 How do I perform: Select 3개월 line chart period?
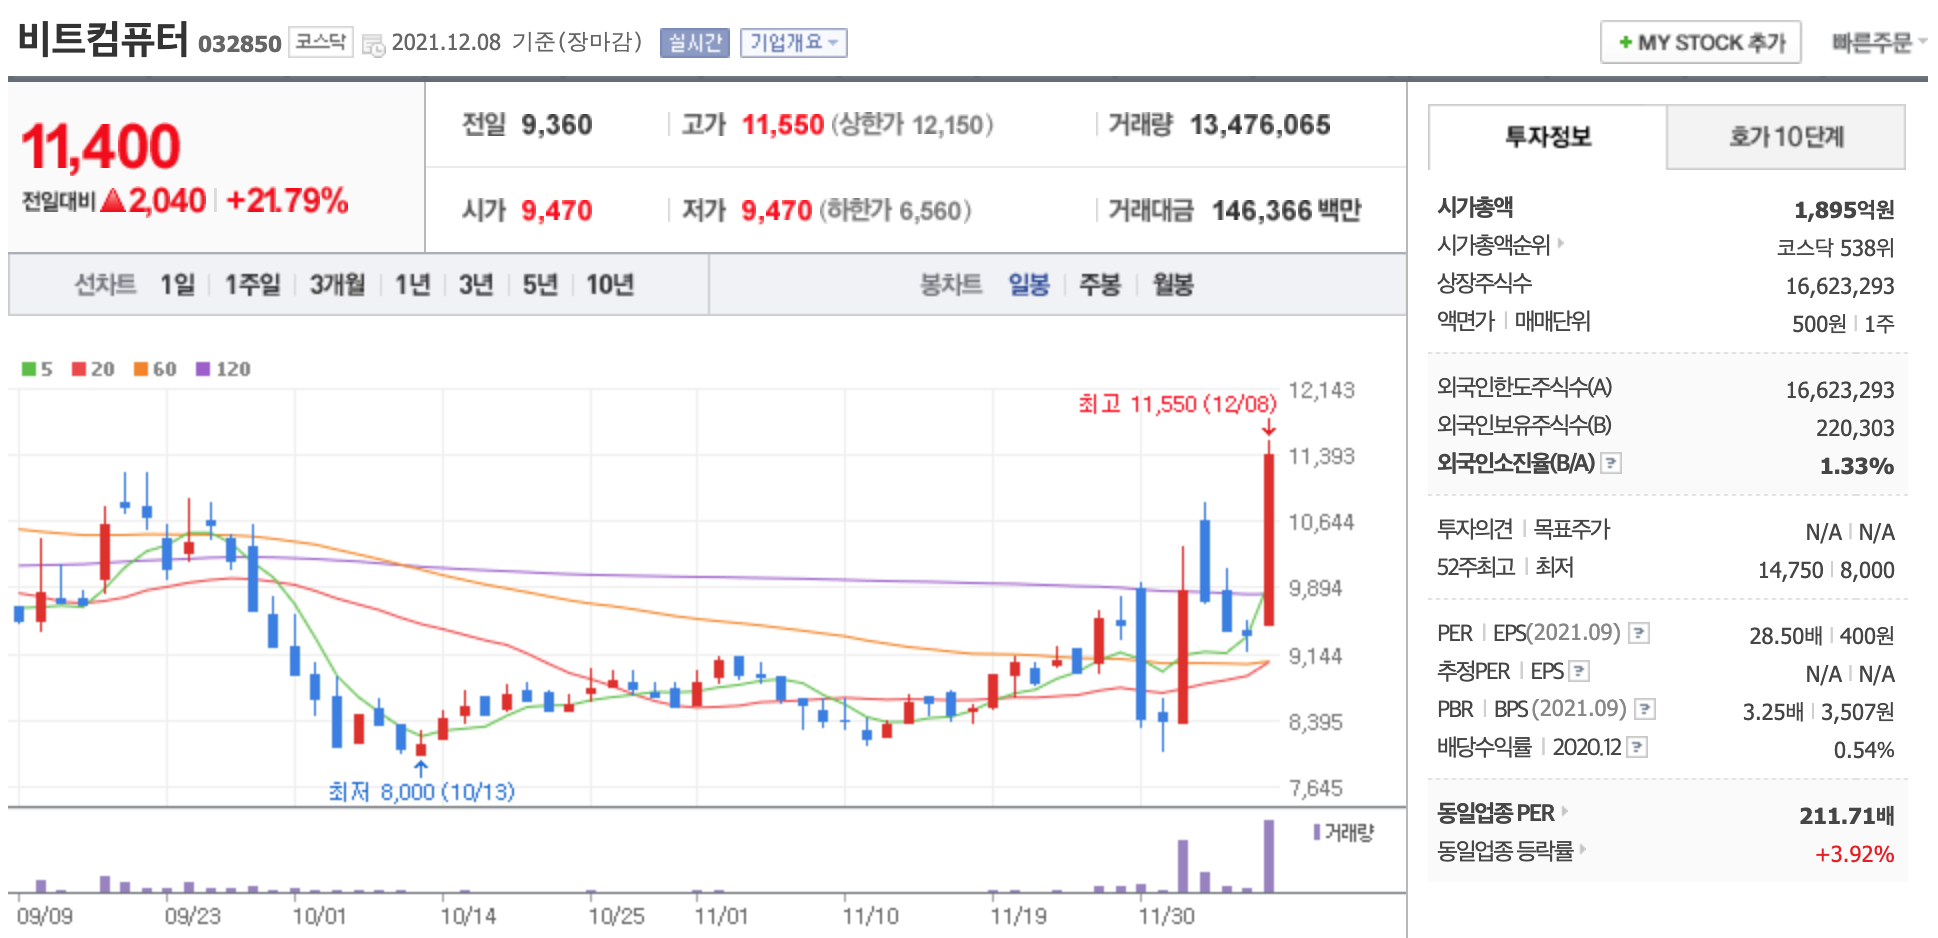[x=337, y=285]
